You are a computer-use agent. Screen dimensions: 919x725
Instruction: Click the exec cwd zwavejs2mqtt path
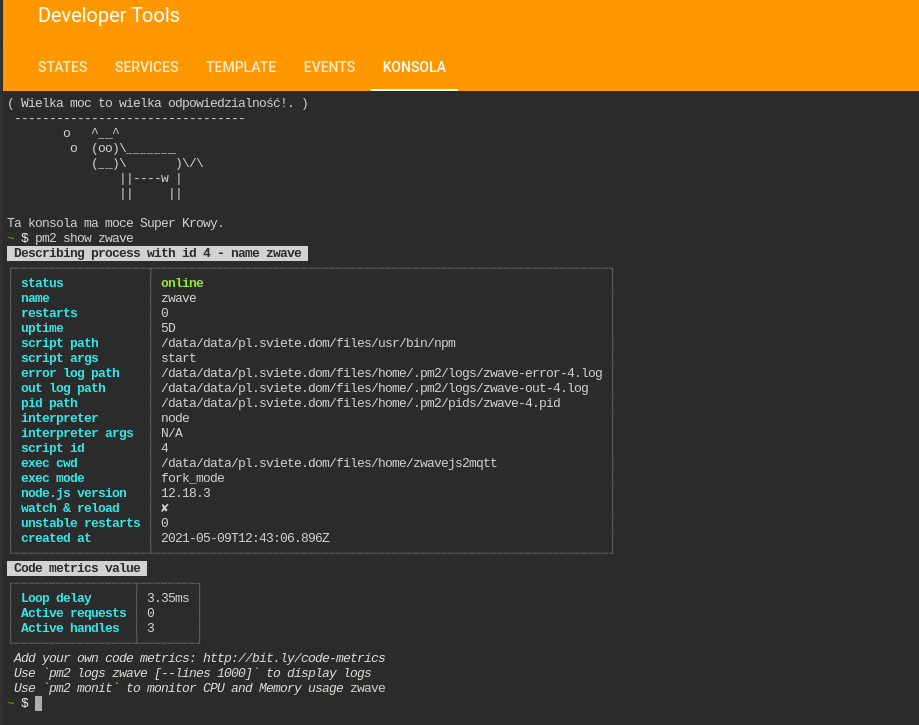(329, 463)
